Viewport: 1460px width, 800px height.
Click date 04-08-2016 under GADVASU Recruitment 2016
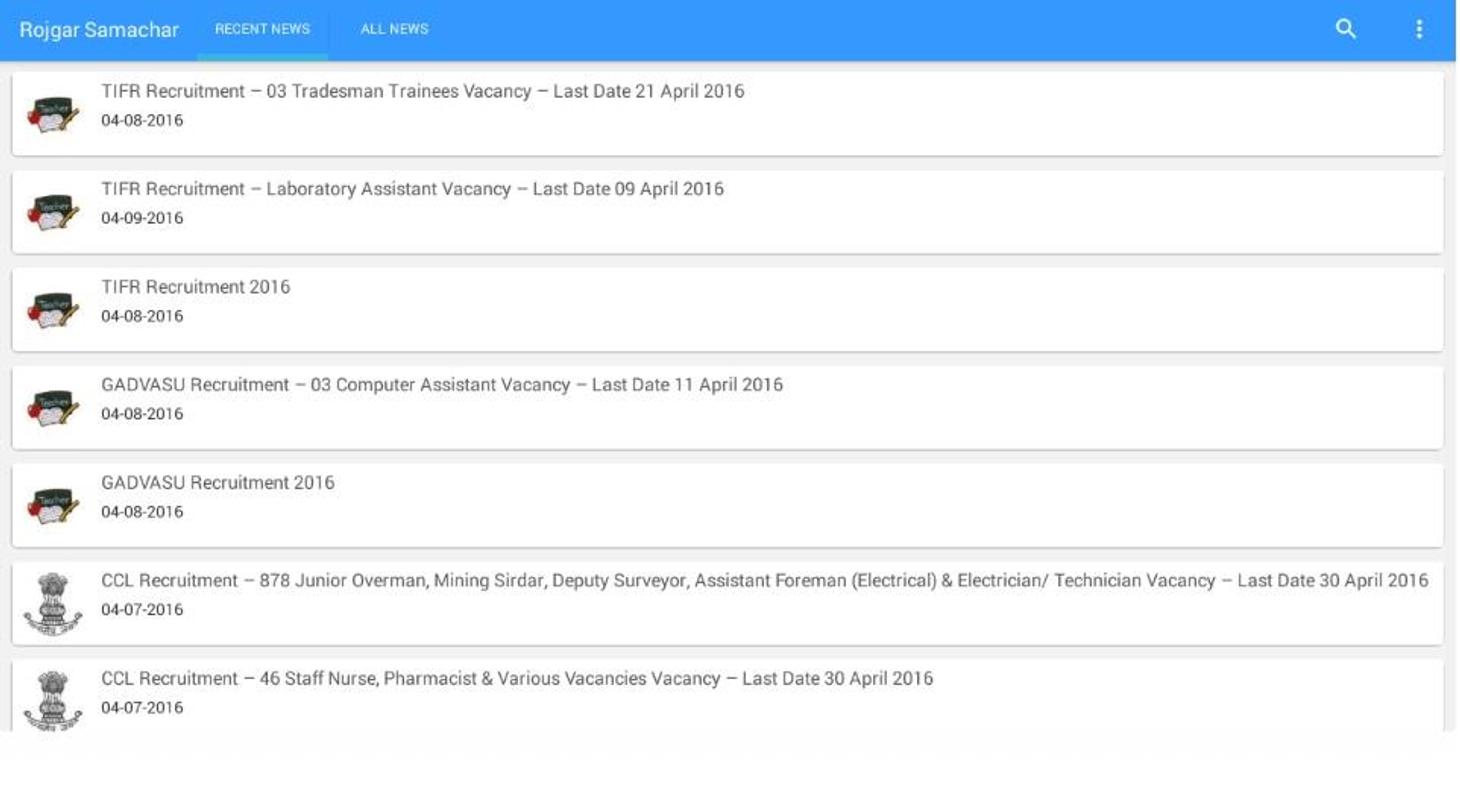tap(142, 512)
